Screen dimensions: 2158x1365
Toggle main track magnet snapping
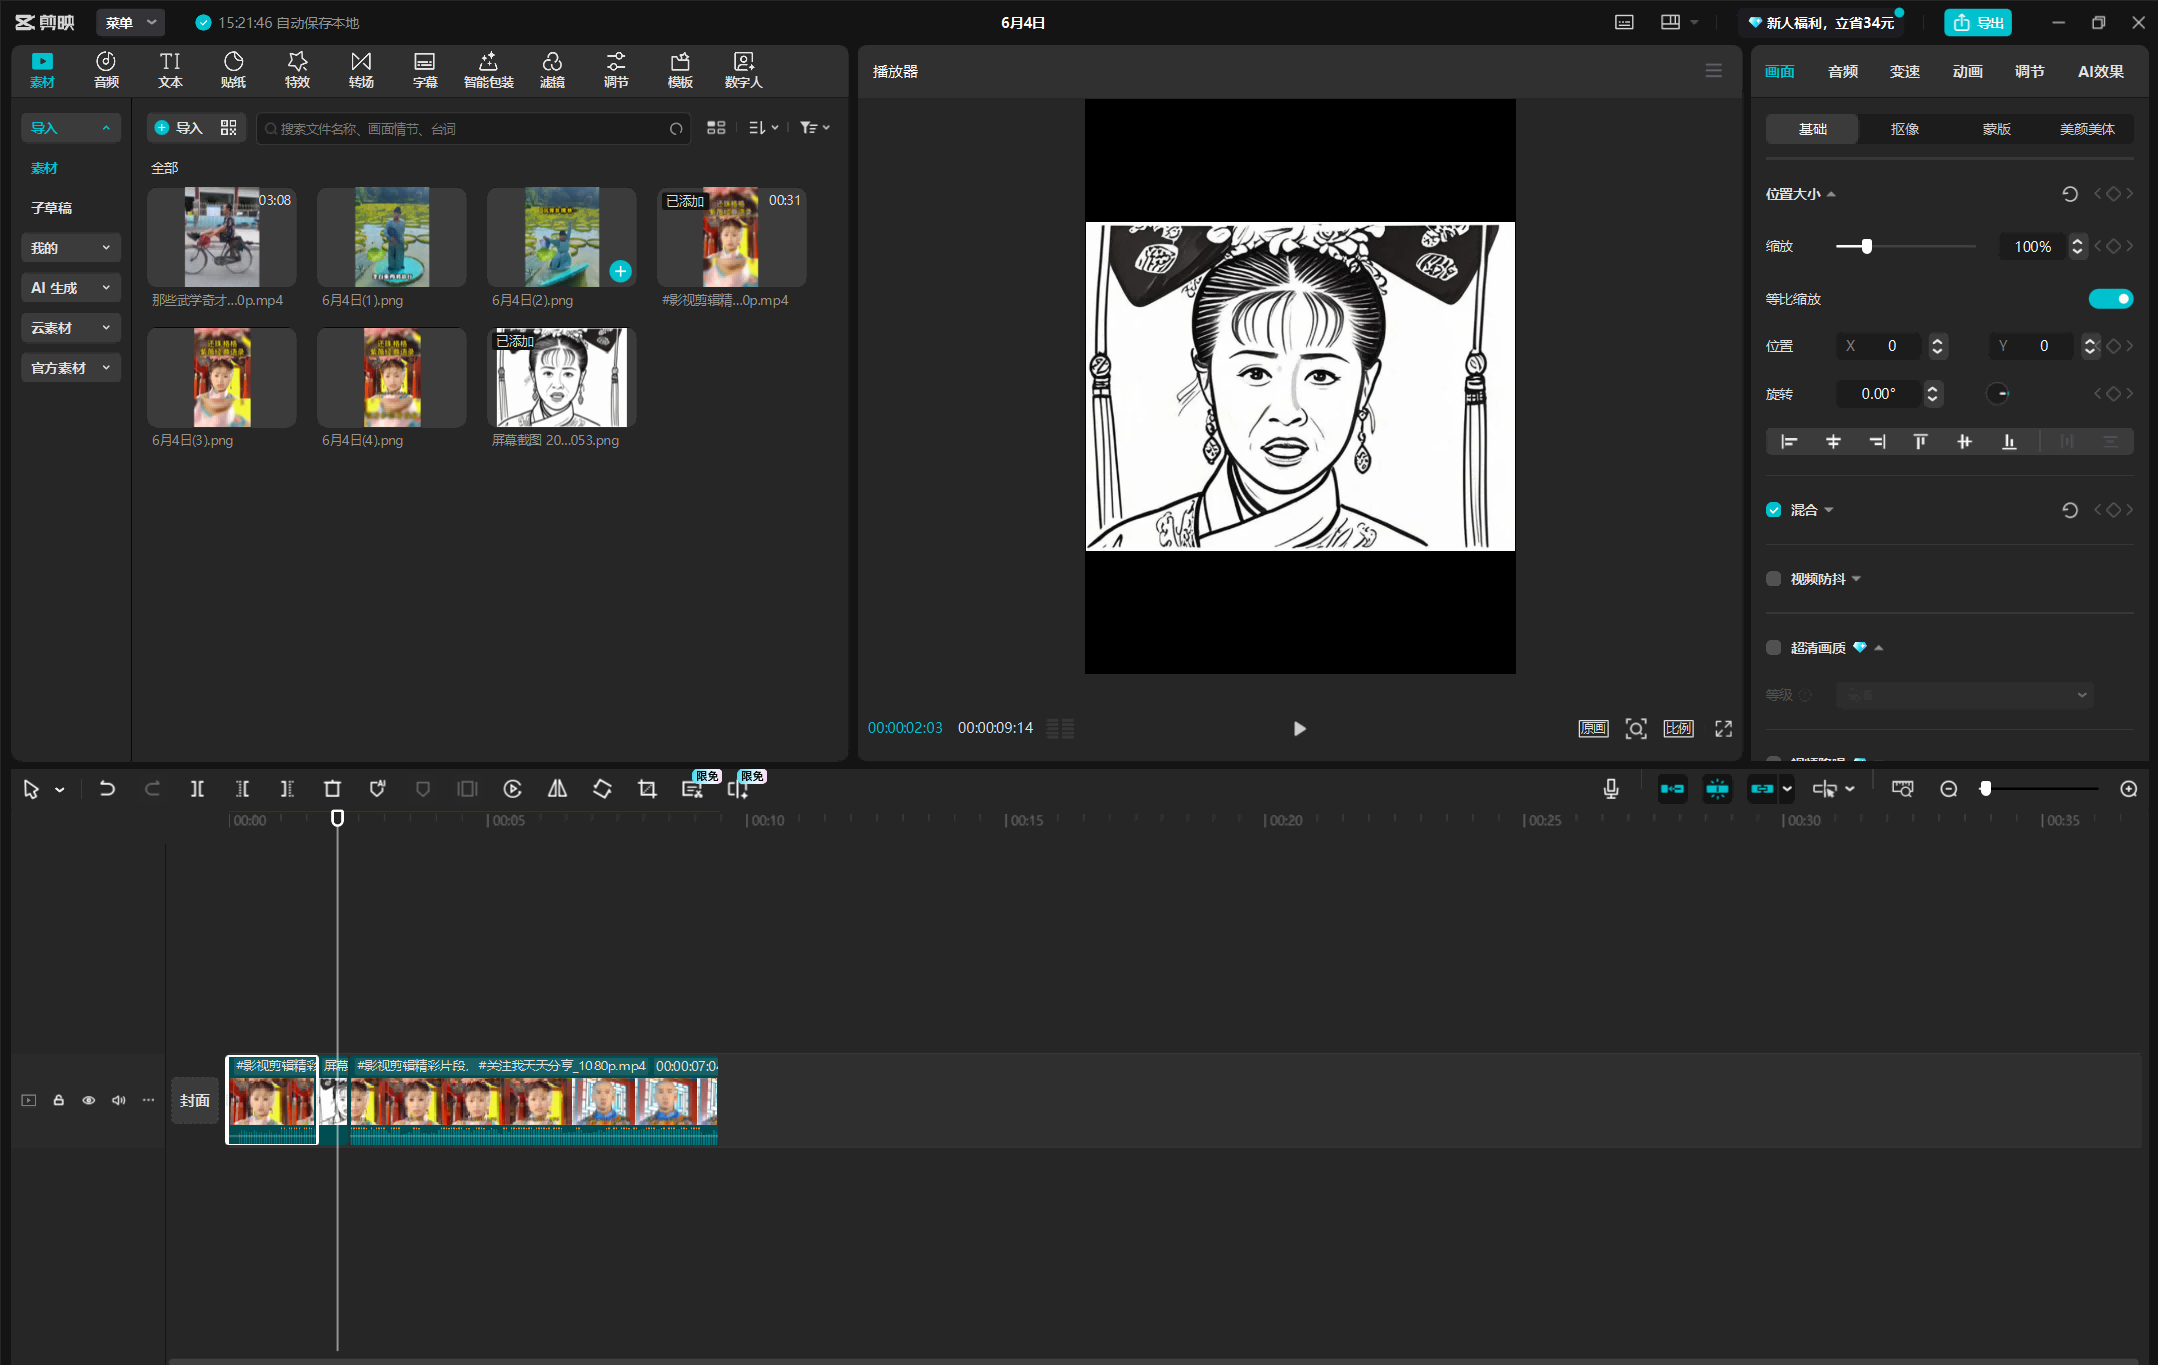coord(1672,789)
